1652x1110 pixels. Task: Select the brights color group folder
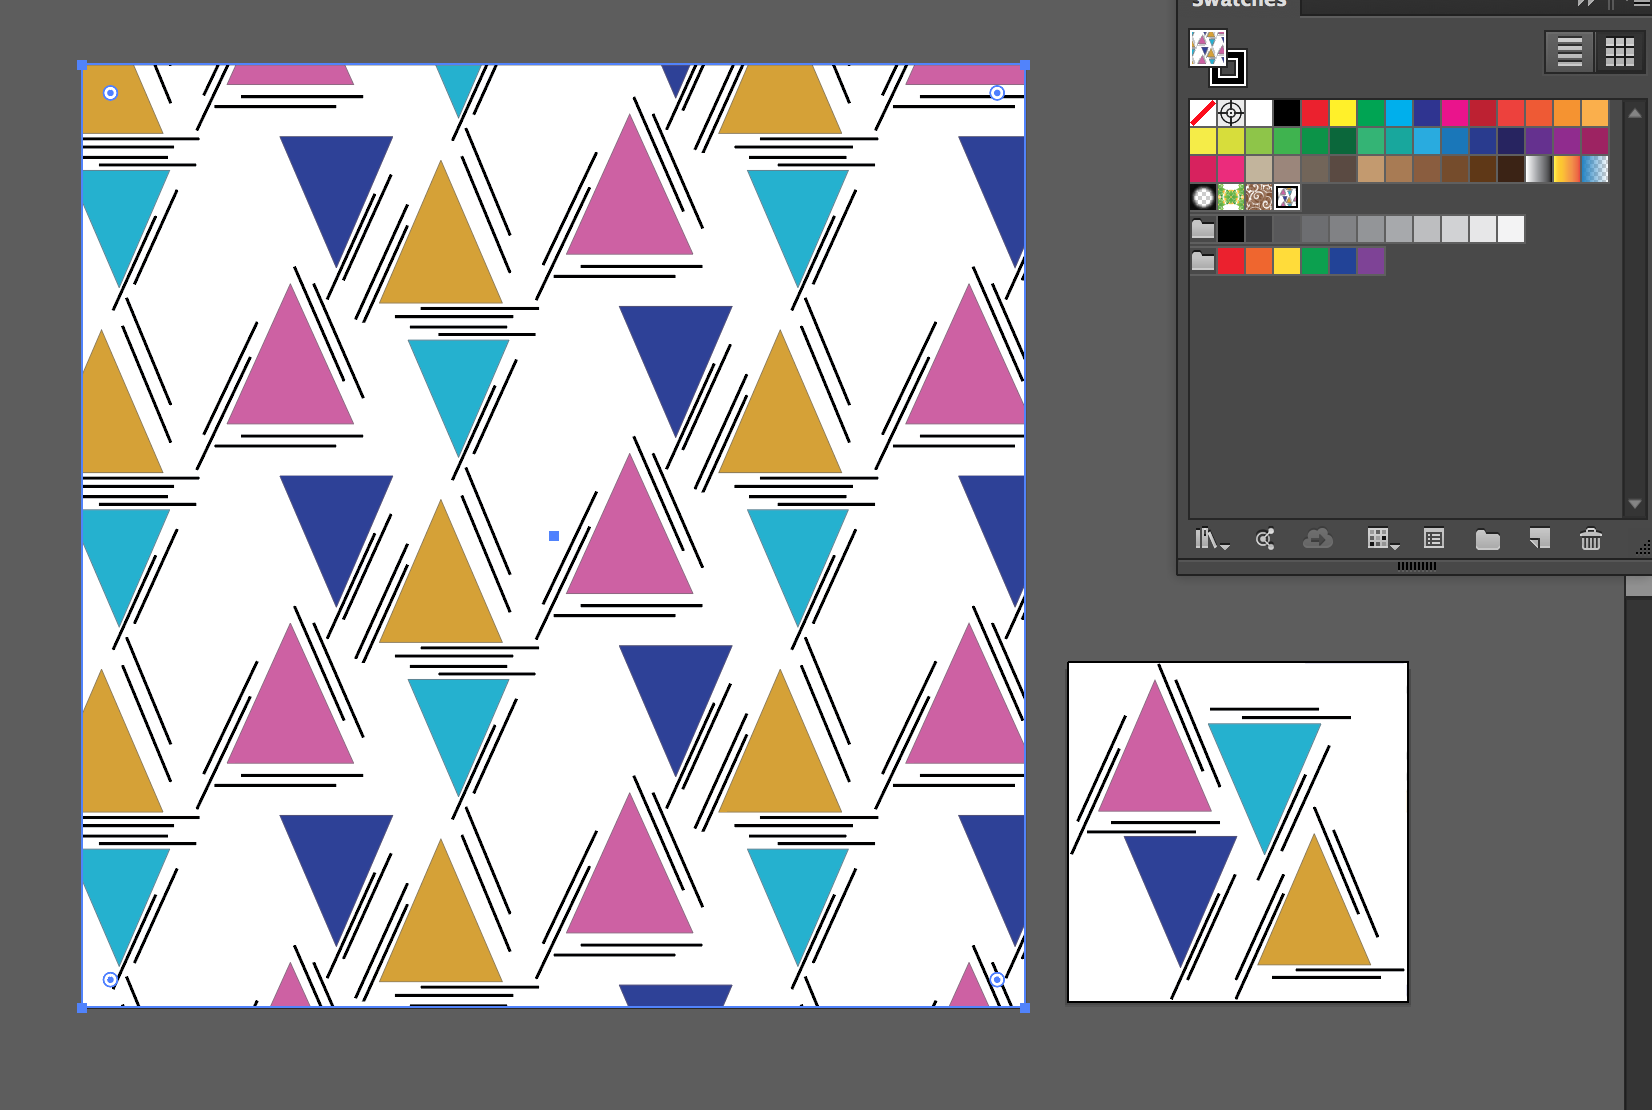click(1203, 261)
